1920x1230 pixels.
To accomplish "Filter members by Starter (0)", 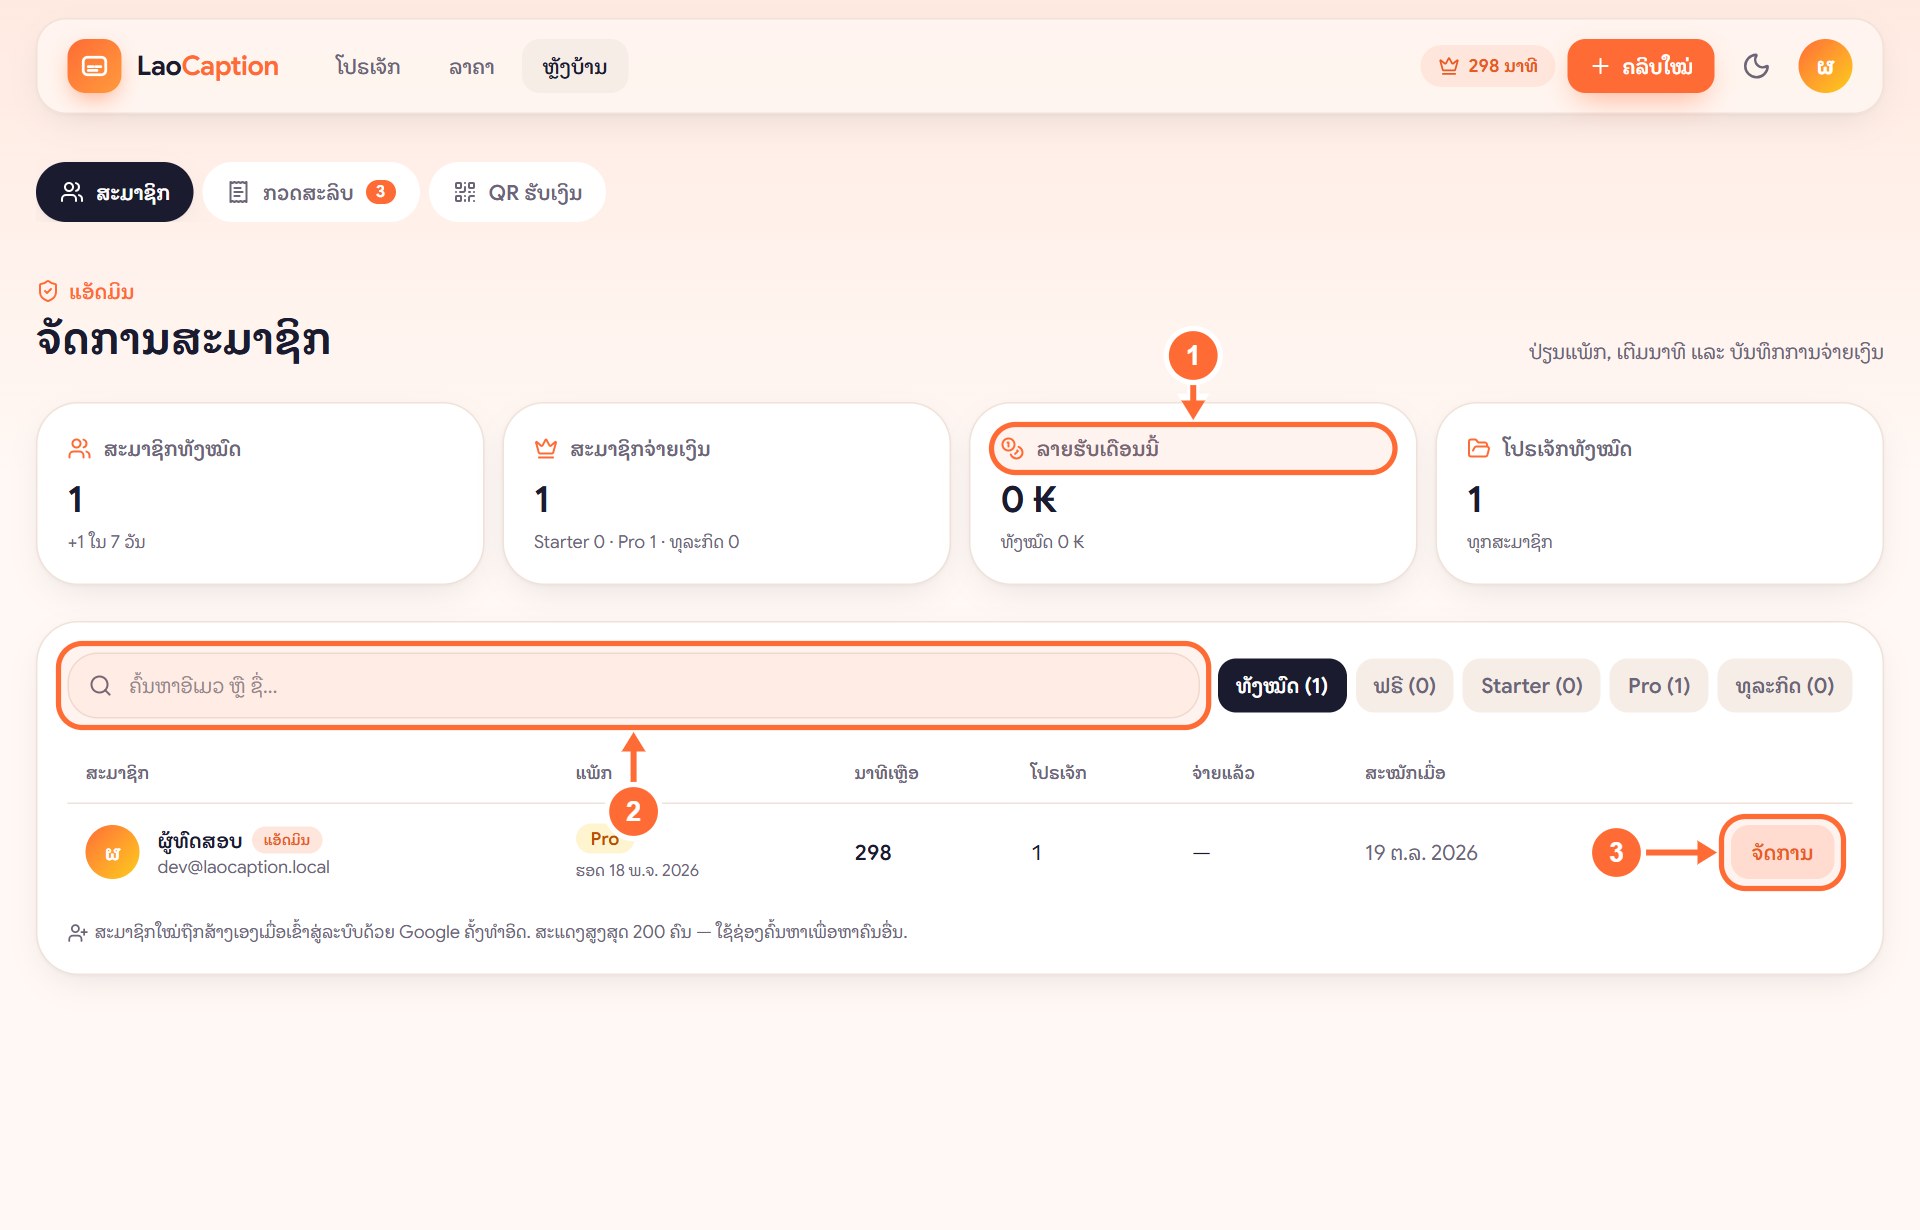I will click(1531, 686).
